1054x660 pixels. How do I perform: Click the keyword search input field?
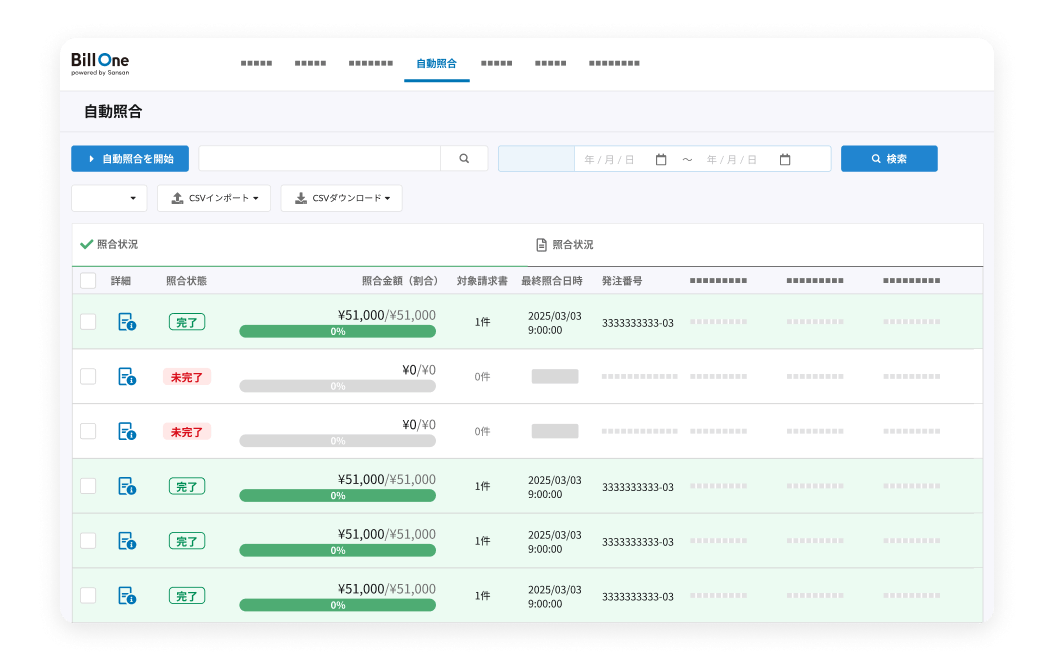(319, 159)
